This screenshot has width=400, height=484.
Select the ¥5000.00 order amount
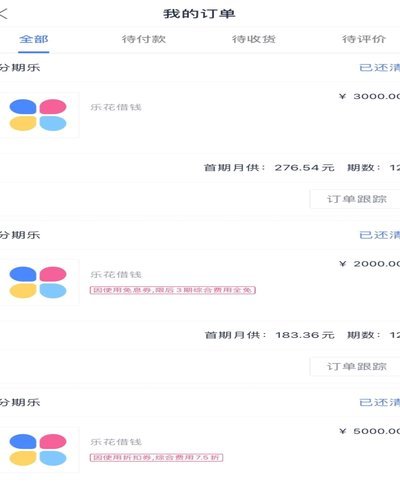tap(370, 431)
